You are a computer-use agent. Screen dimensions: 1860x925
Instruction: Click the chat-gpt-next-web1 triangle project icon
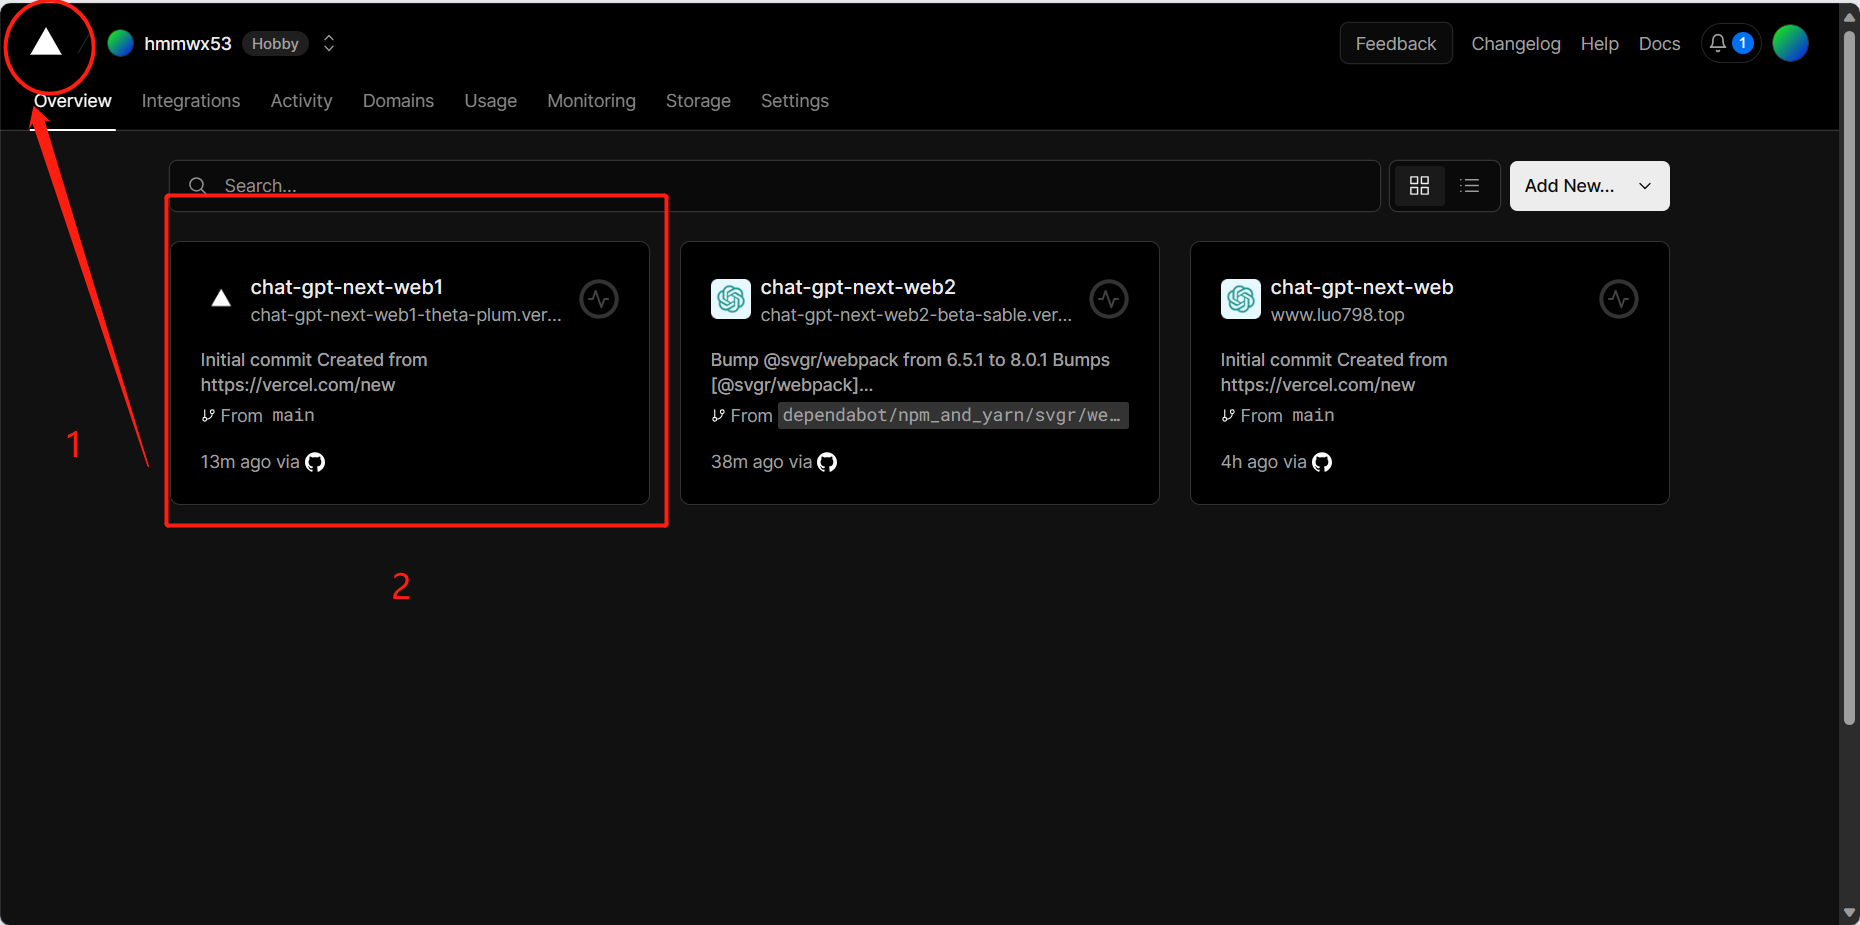tap(221, 298)
